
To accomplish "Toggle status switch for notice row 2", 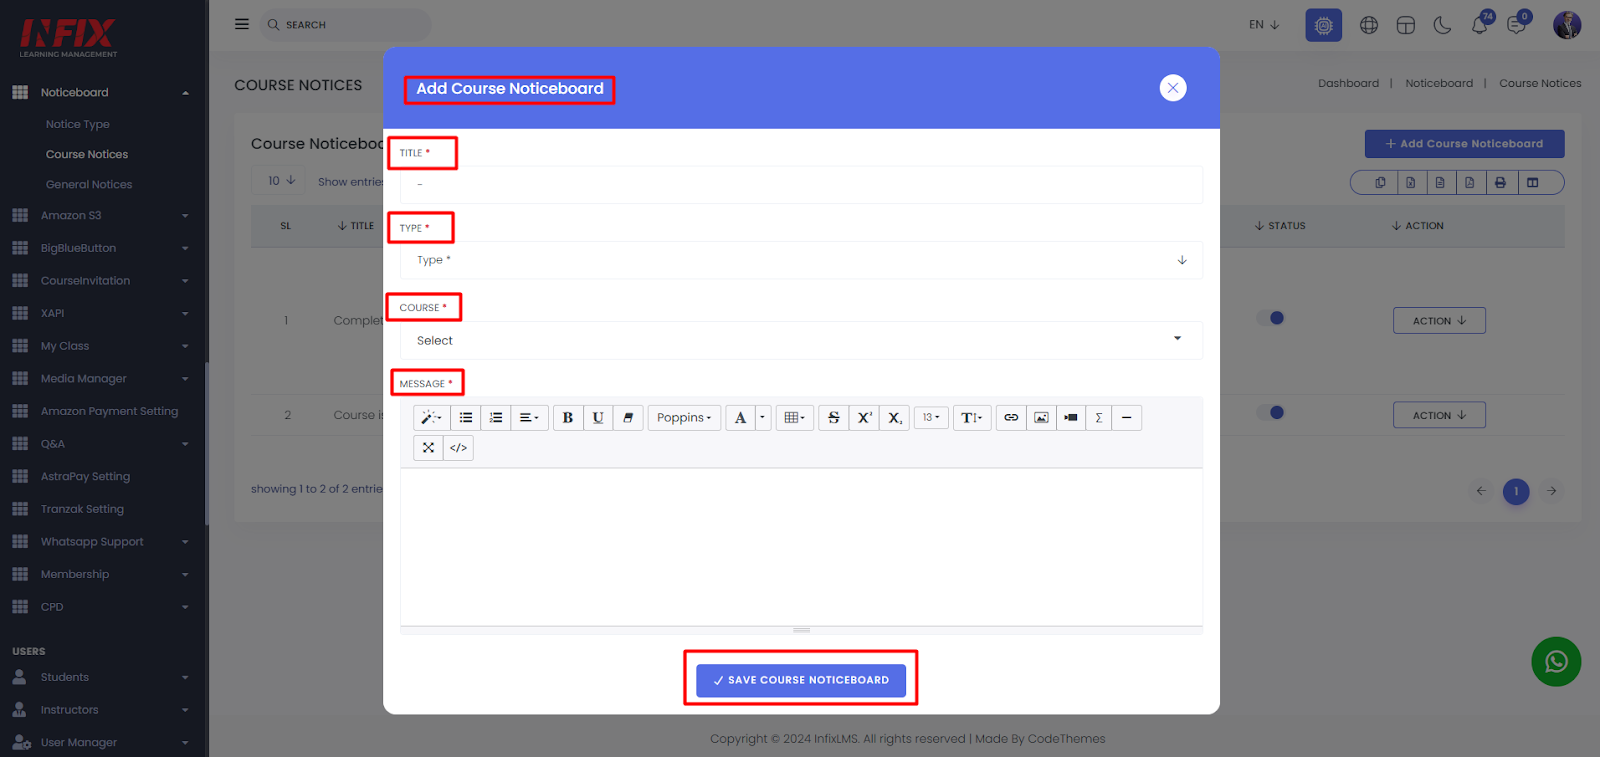I will 1271,412.
